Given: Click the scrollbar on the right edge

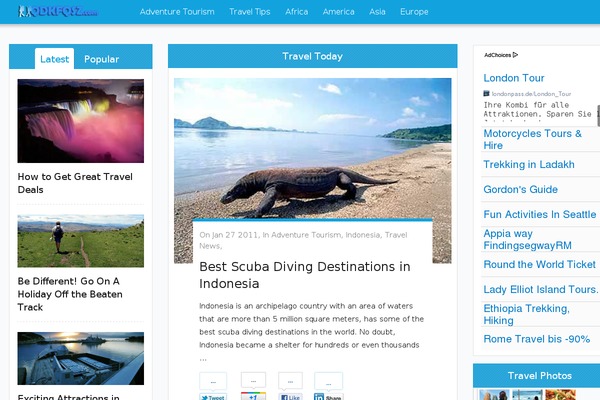Looking at the screenshot, I should pos(598,116).
